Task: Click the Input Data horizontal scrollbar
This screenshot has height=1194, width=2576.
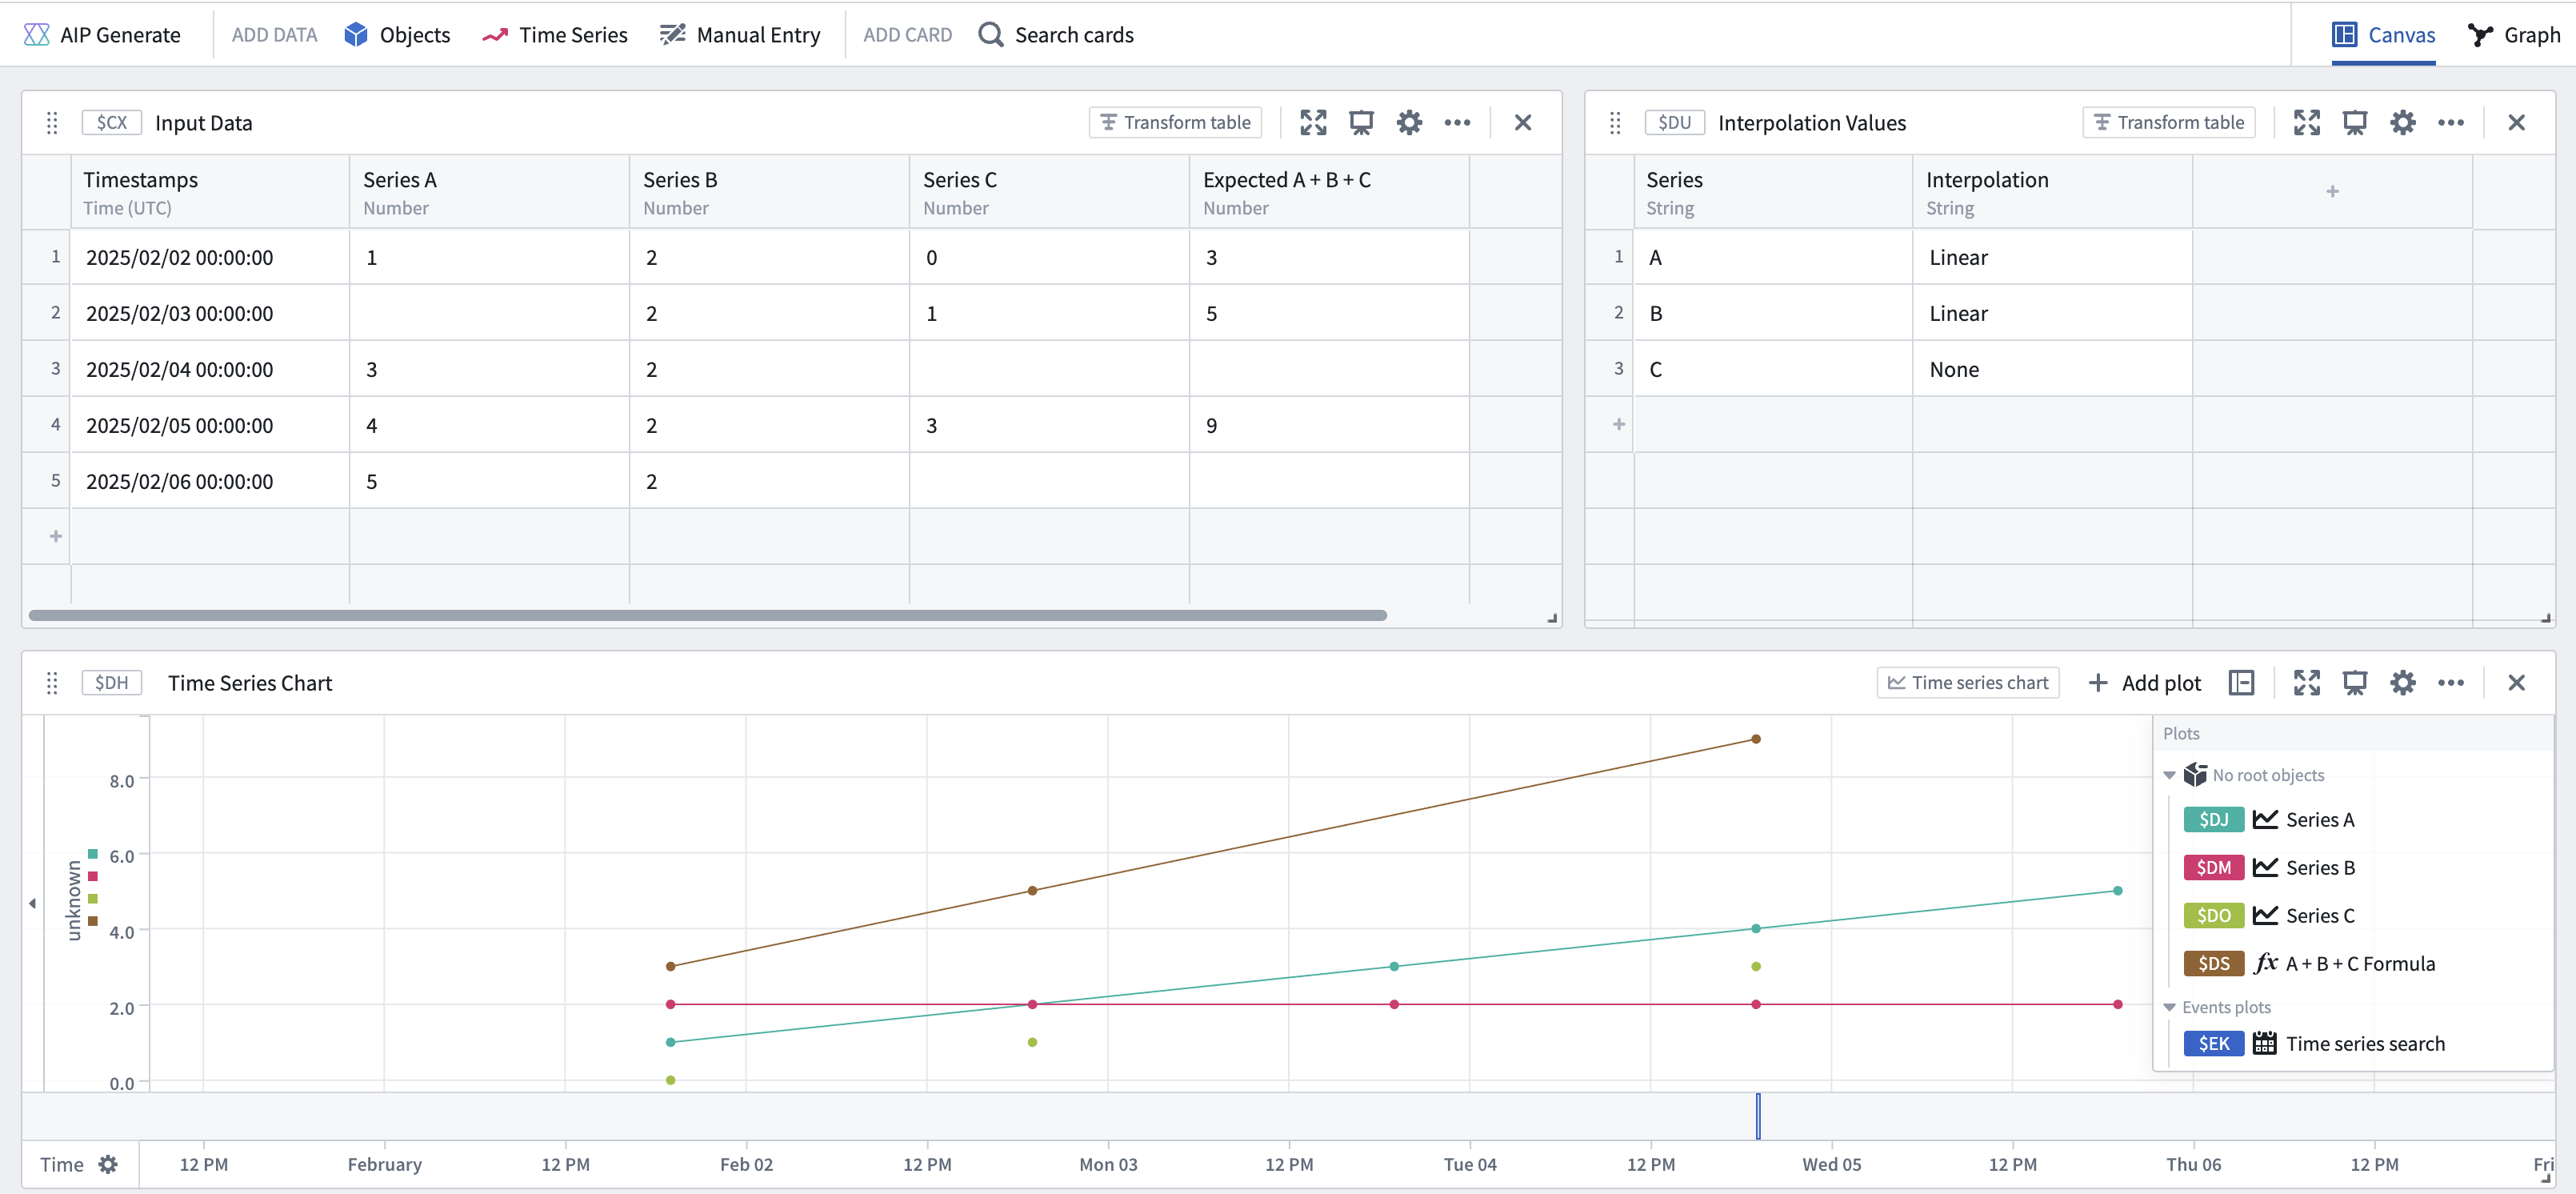Action: coord(707,615)
